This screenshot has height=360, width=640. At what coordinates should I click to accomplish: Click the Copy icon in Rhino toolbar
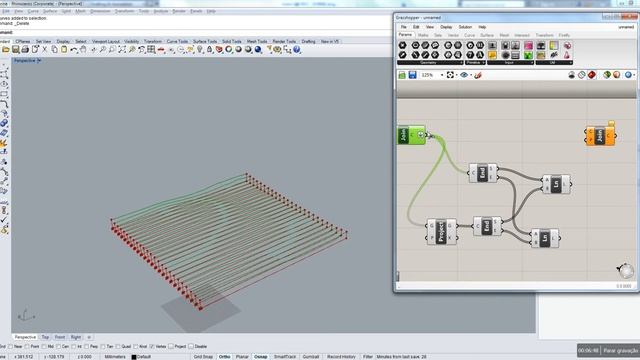54,50
